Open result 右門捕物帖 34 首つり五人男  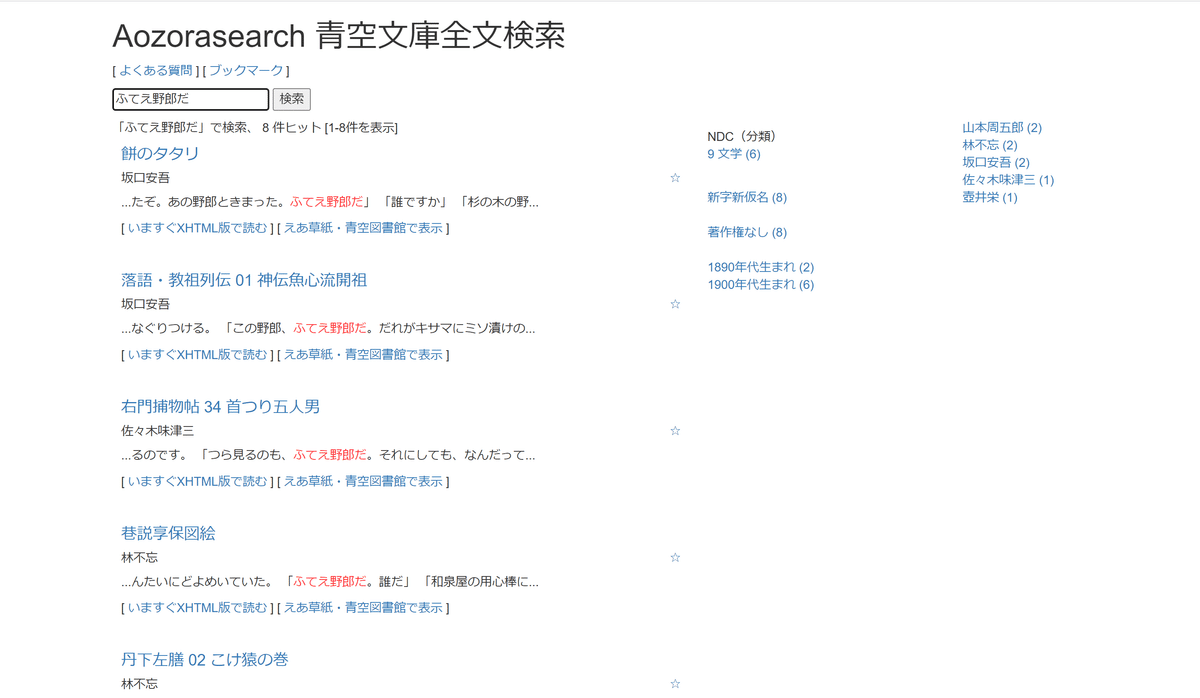coord(221,407)
